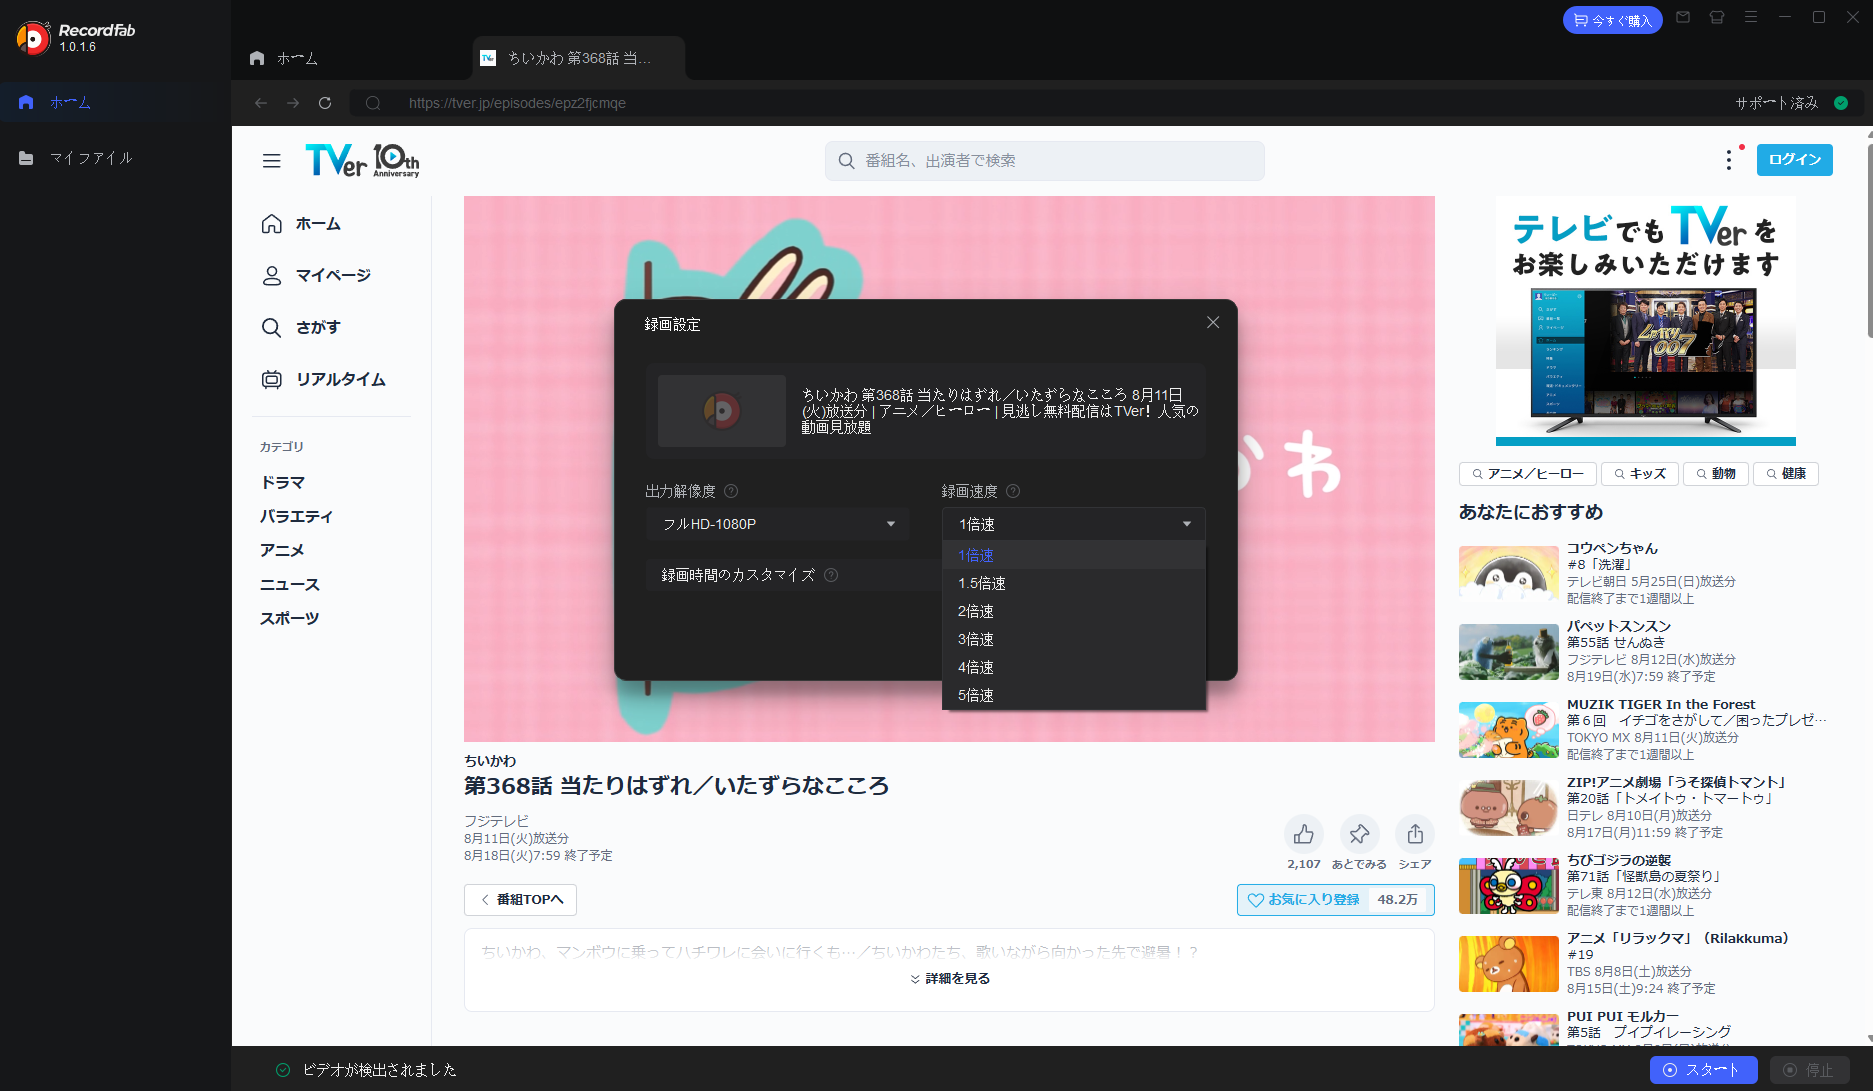Screen dimensions: 1873x1091
Task: Choose 5倍速 recording speed
Action: tap(1074, 695)
